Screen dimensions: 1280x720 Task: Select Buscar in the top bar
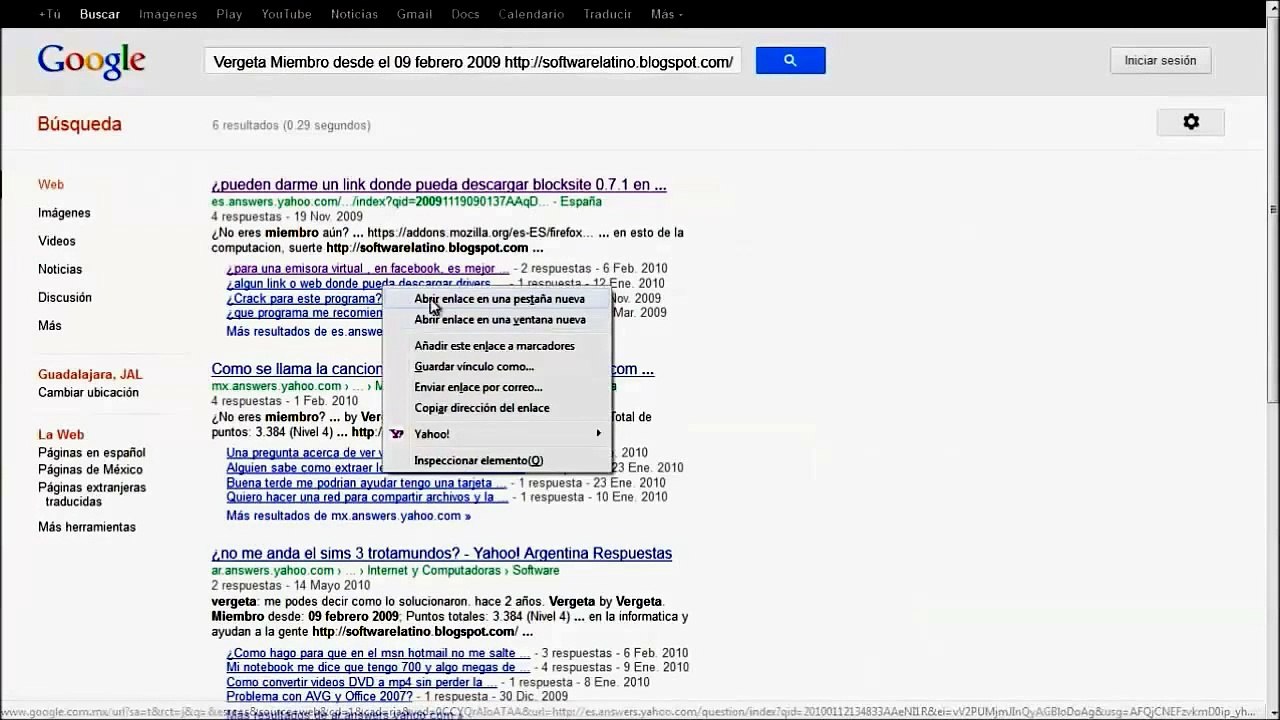100,14
